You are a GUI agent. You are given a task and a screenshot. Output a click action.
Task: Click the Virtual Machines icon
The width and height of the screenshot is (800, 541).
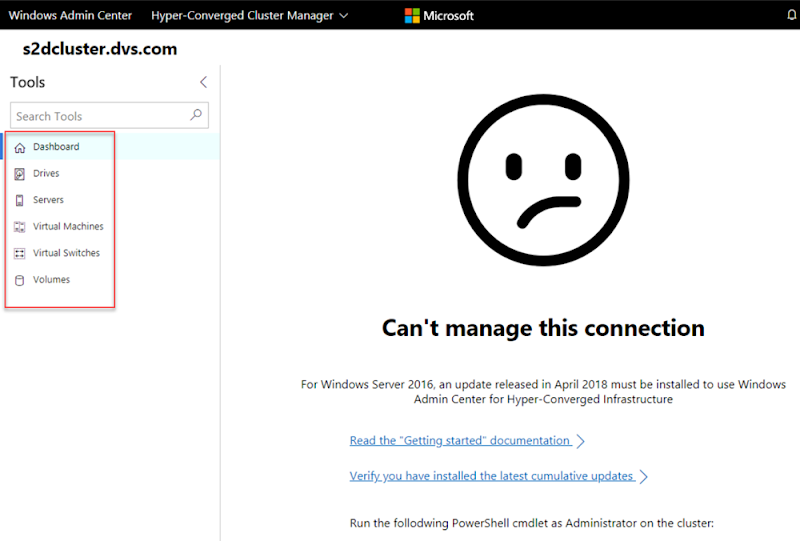[x=19, y=227]
